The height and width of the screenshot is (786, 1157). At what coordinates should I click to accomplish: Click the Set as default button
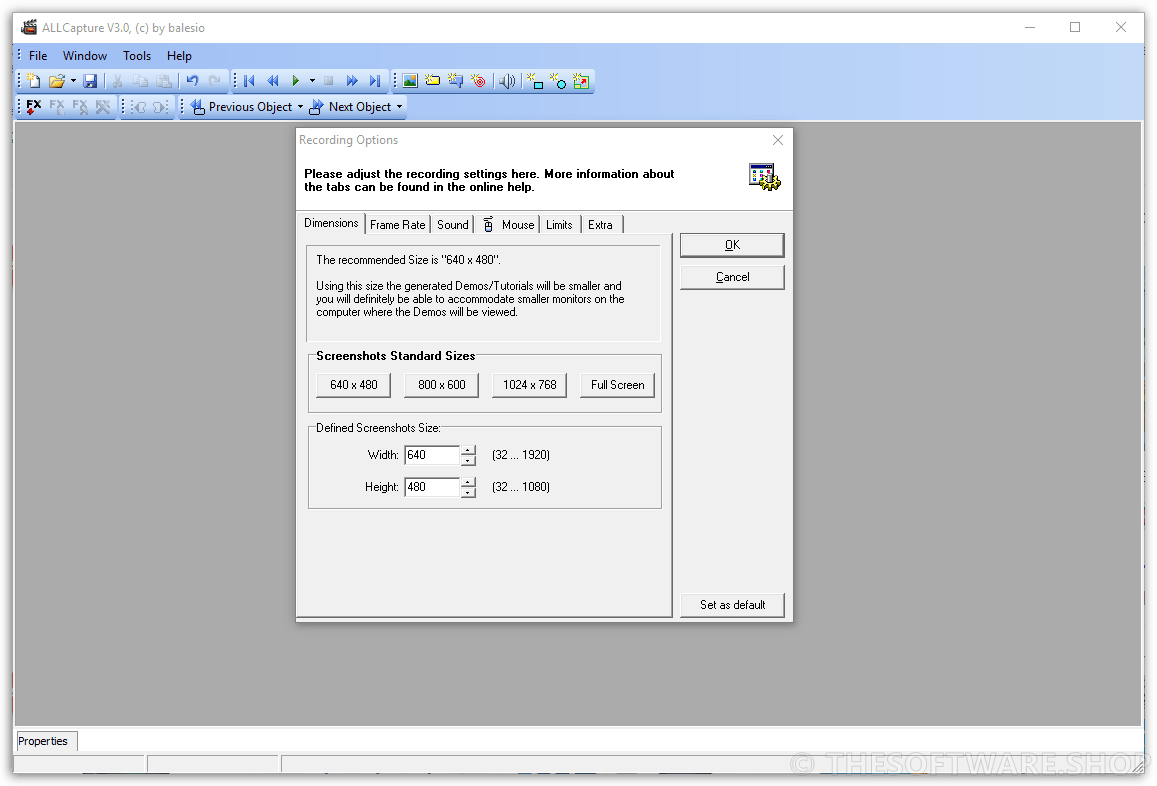pos(732,605)
